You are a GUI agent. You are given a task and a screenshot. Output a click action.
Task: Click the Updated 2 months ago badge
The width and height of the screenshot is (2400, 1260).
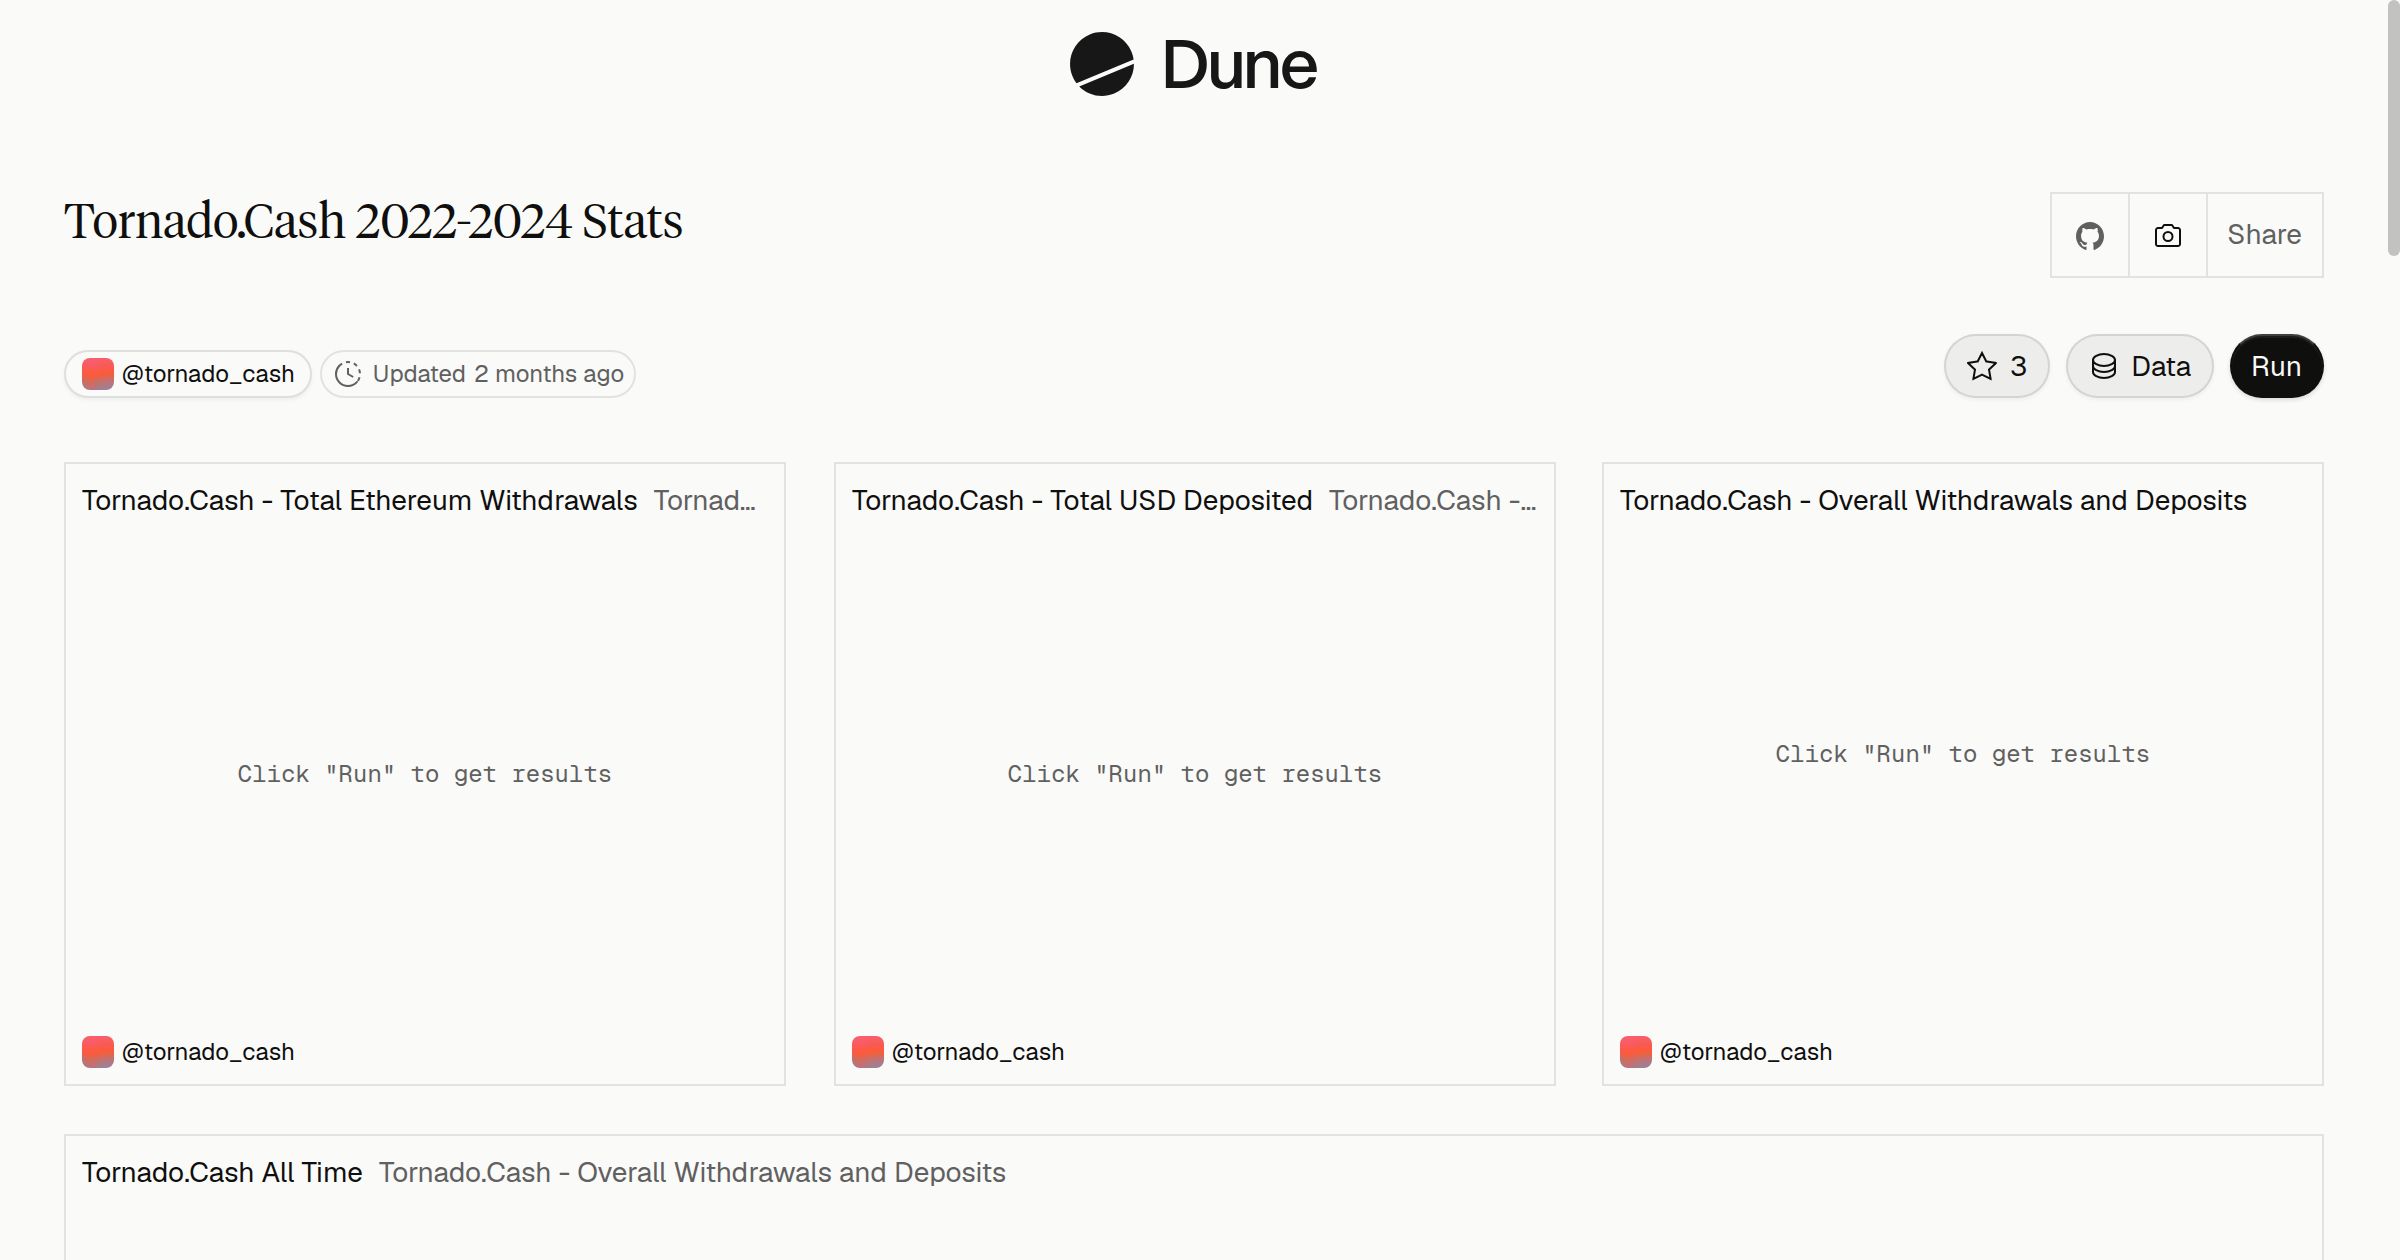(478, 374)
